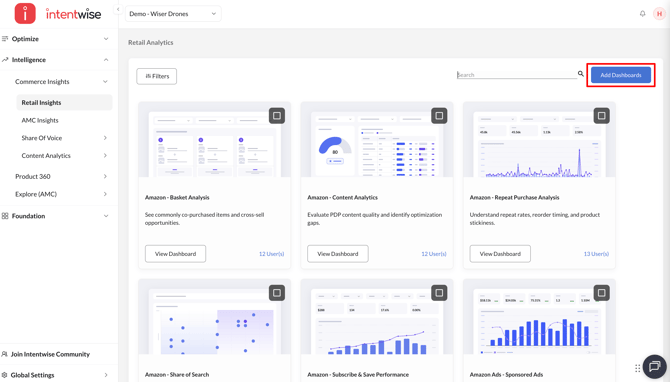
Task: Open the notifications bell icon
Action: click(642, 14)
